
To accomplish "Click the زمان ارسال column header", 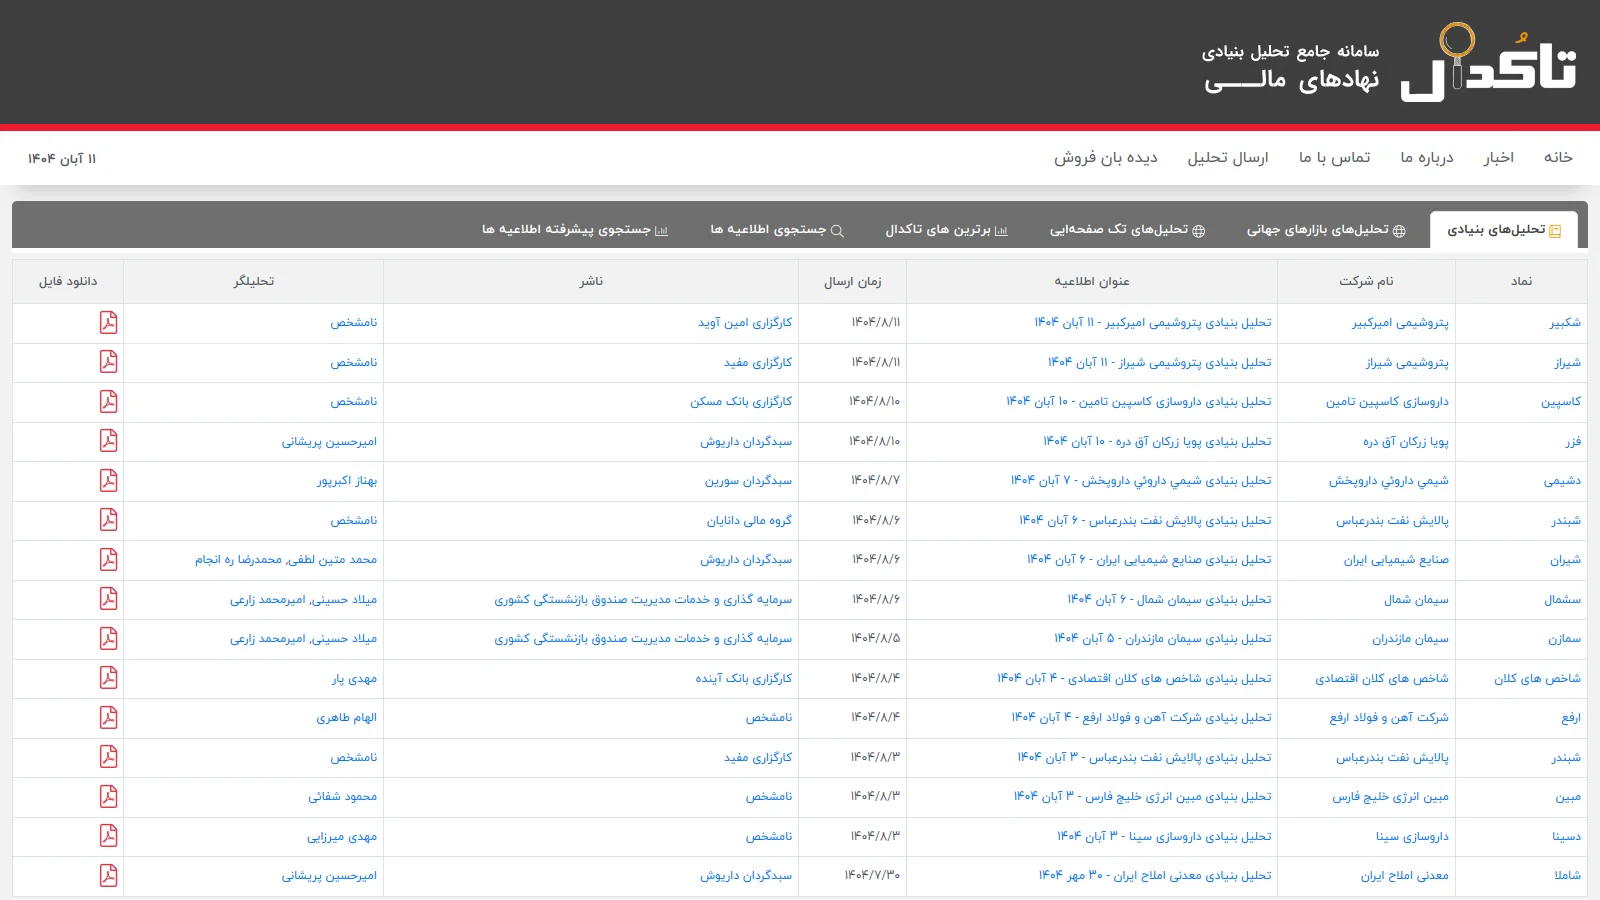I will pyautogui.click(x=852, y=282).
